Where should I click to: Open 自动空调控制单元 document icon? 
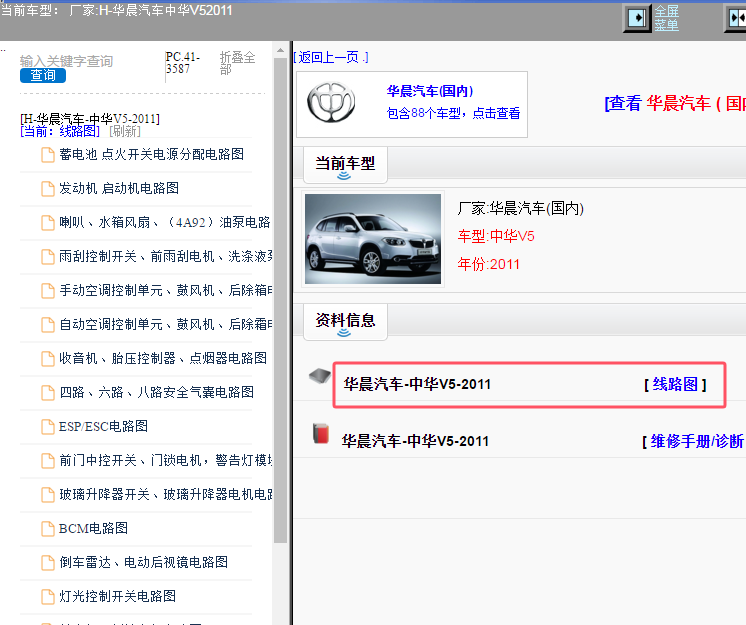coord(48,325)
